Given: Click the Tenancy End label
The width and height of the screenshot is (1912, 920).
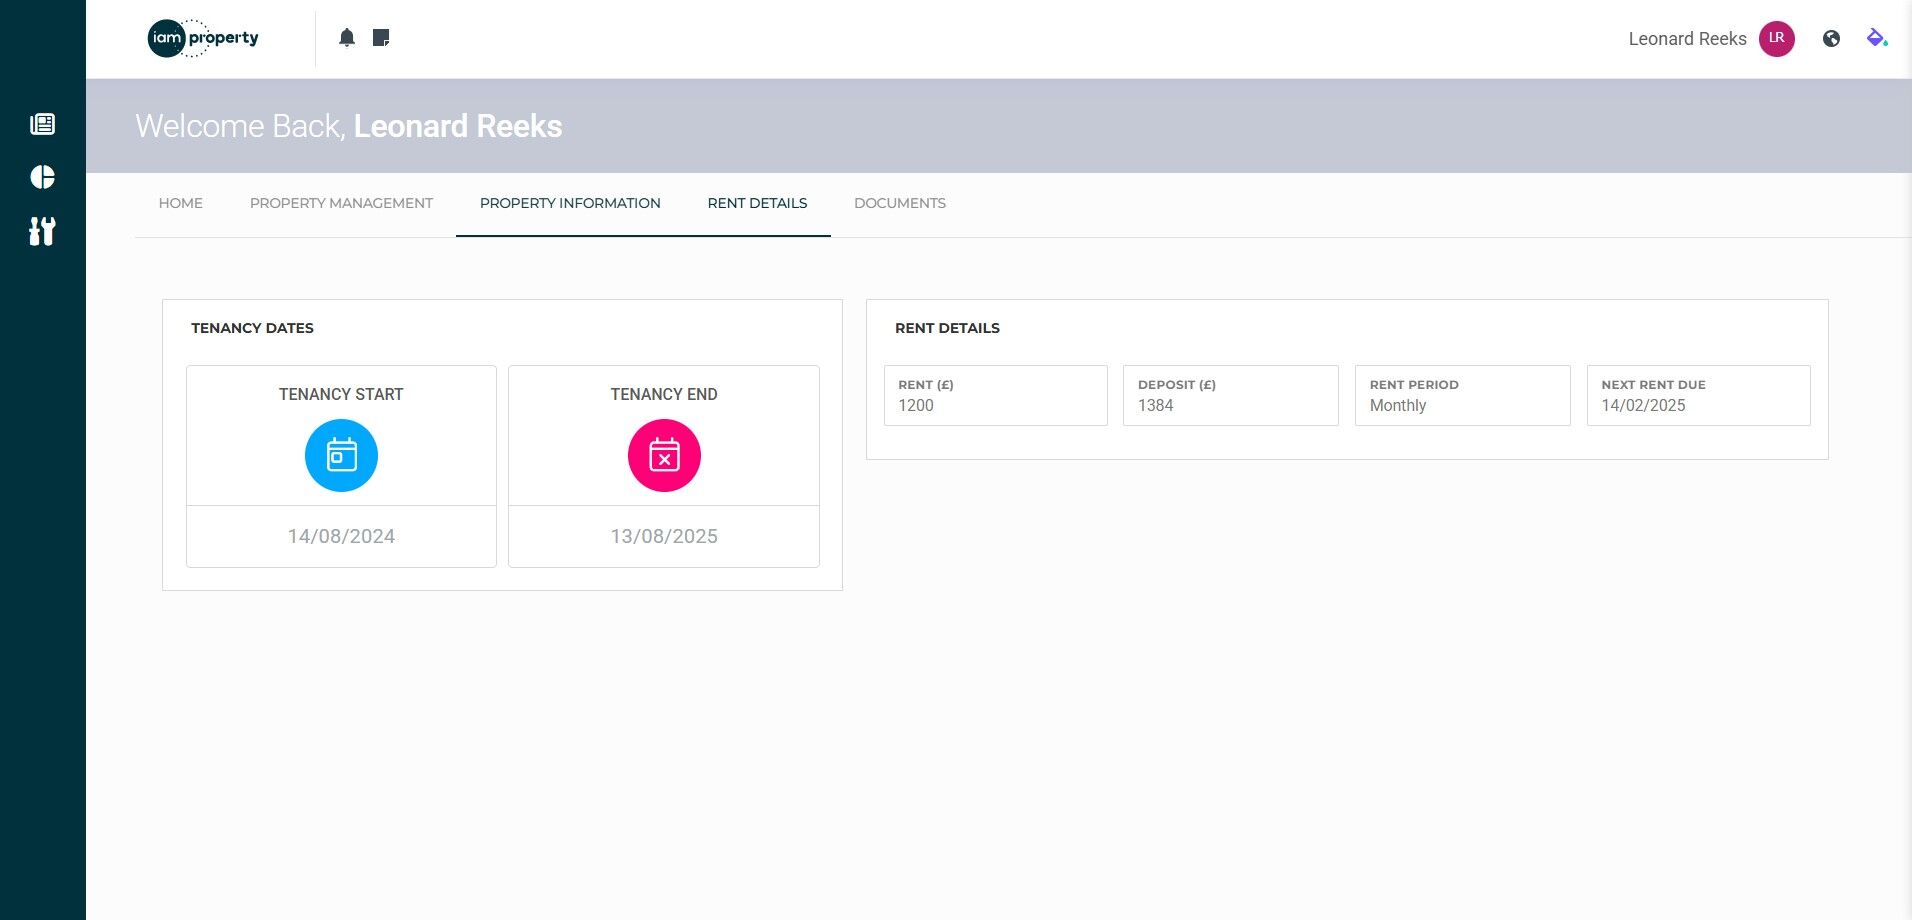Looking at the screenshot, I should point(664,394).
